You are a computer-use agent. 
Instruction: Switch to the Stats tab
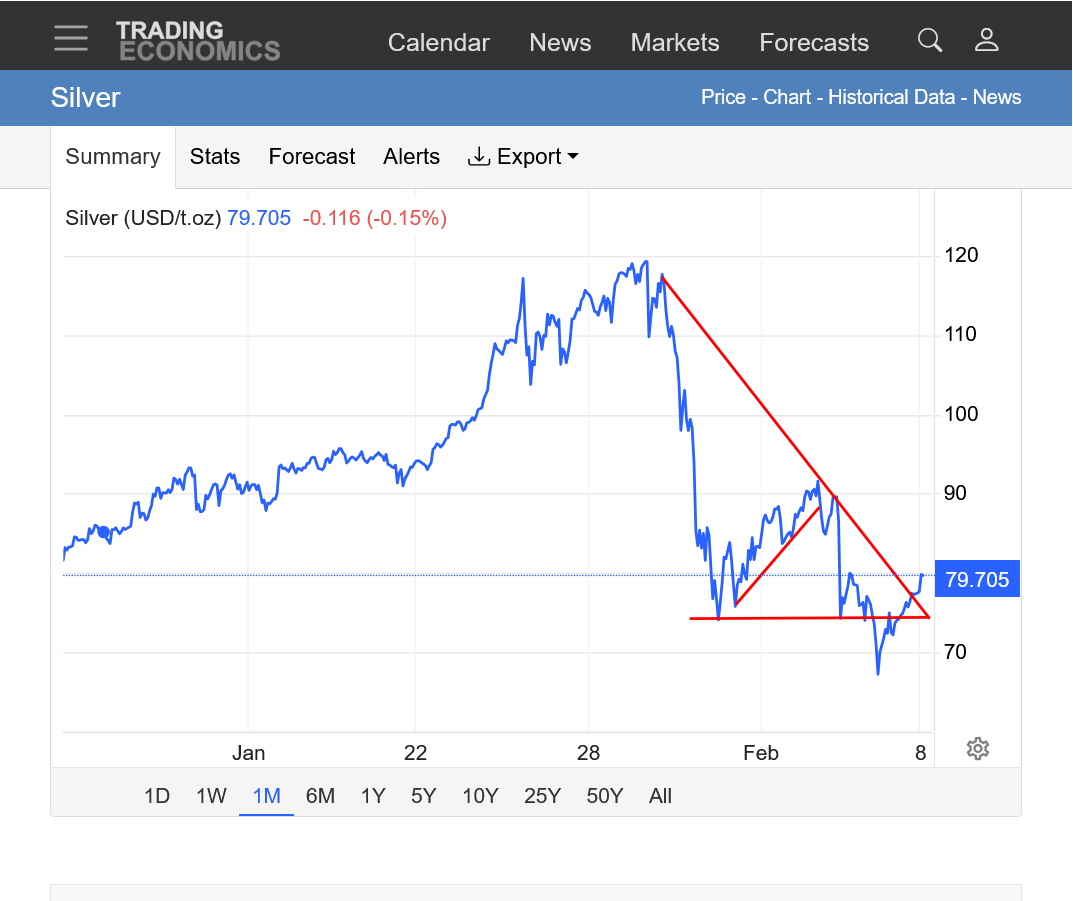coord(215,157)
